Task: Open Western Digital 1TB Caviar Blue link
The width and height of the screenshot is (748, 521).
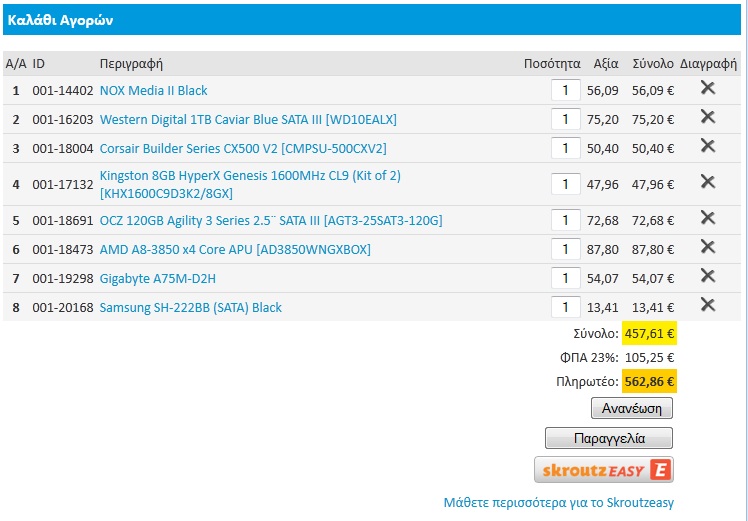Action: click(248, 119)
